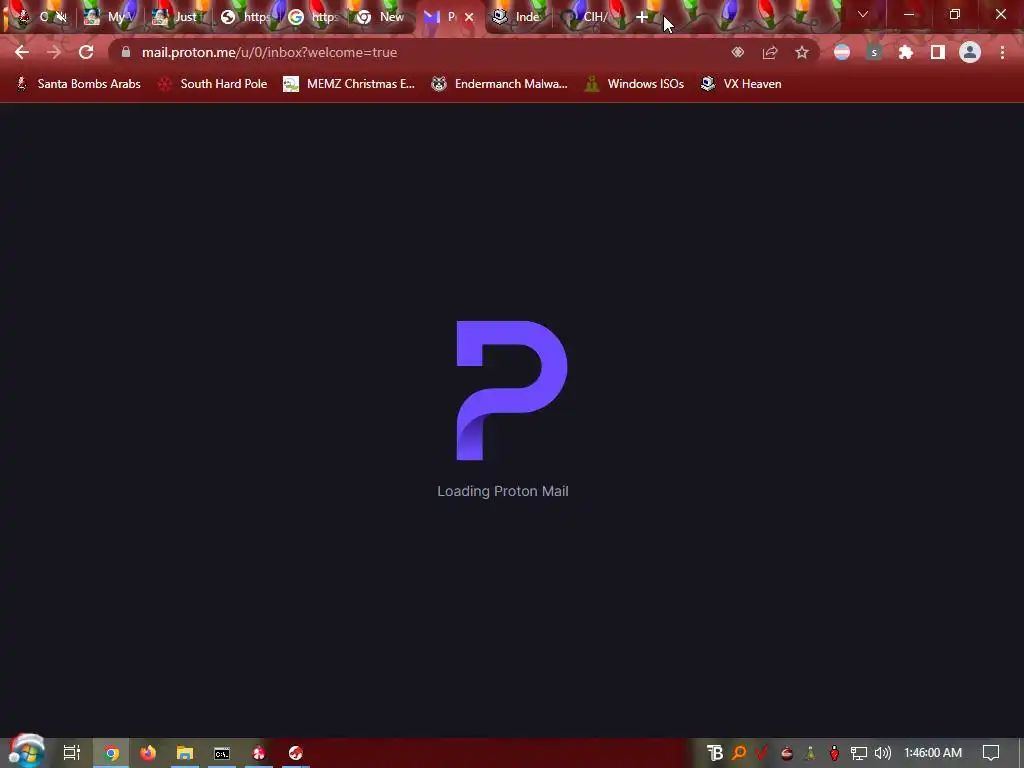Click the TB tray icon

coord(715,753)
